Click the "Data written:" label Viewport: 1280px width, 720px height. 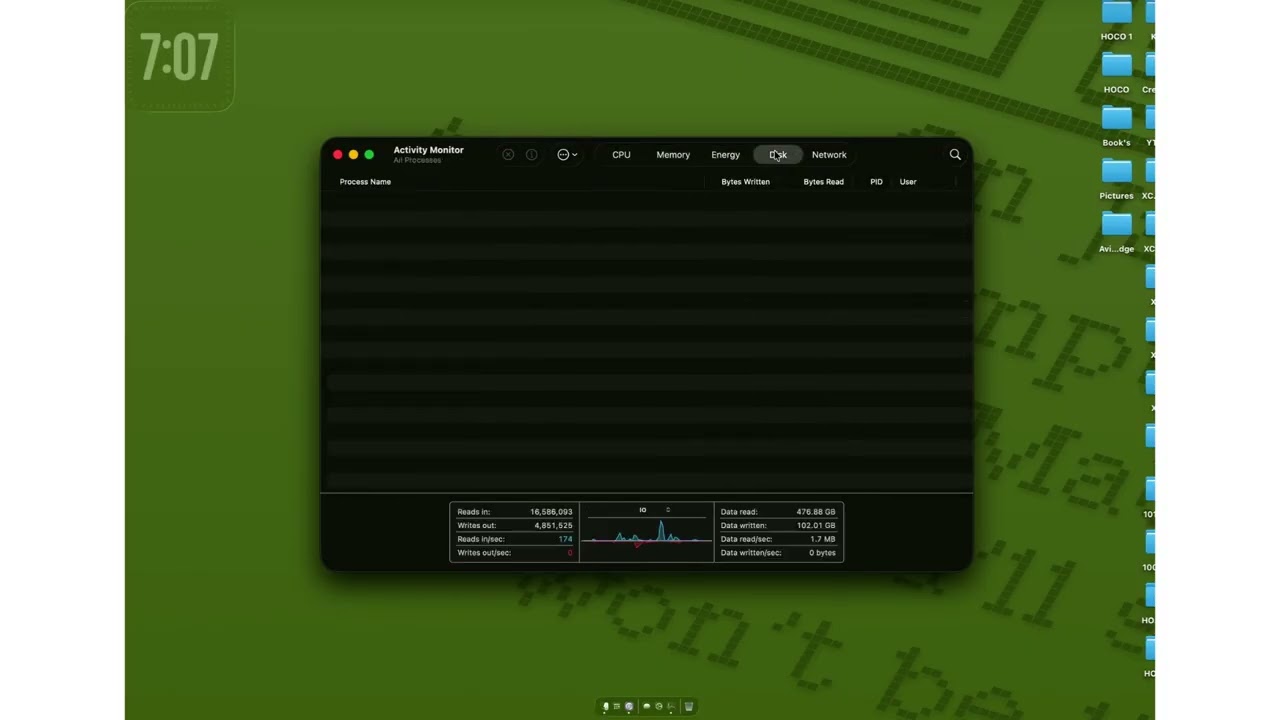click(x=744, y=525)
